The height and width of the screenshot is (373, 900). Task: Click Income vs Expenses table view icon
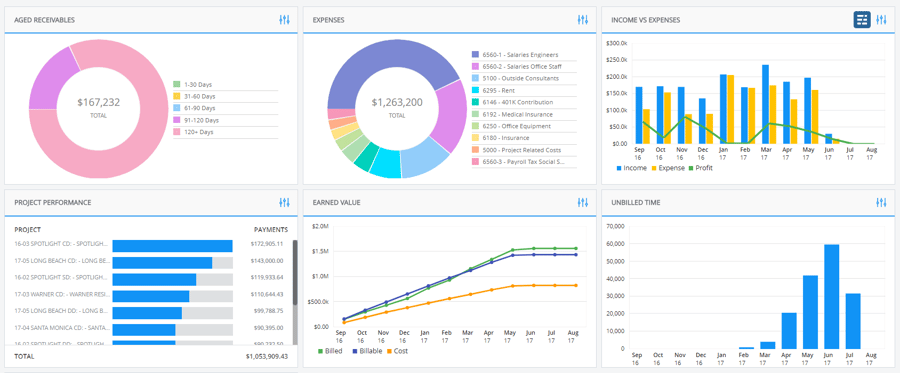[x=862, y=20]
